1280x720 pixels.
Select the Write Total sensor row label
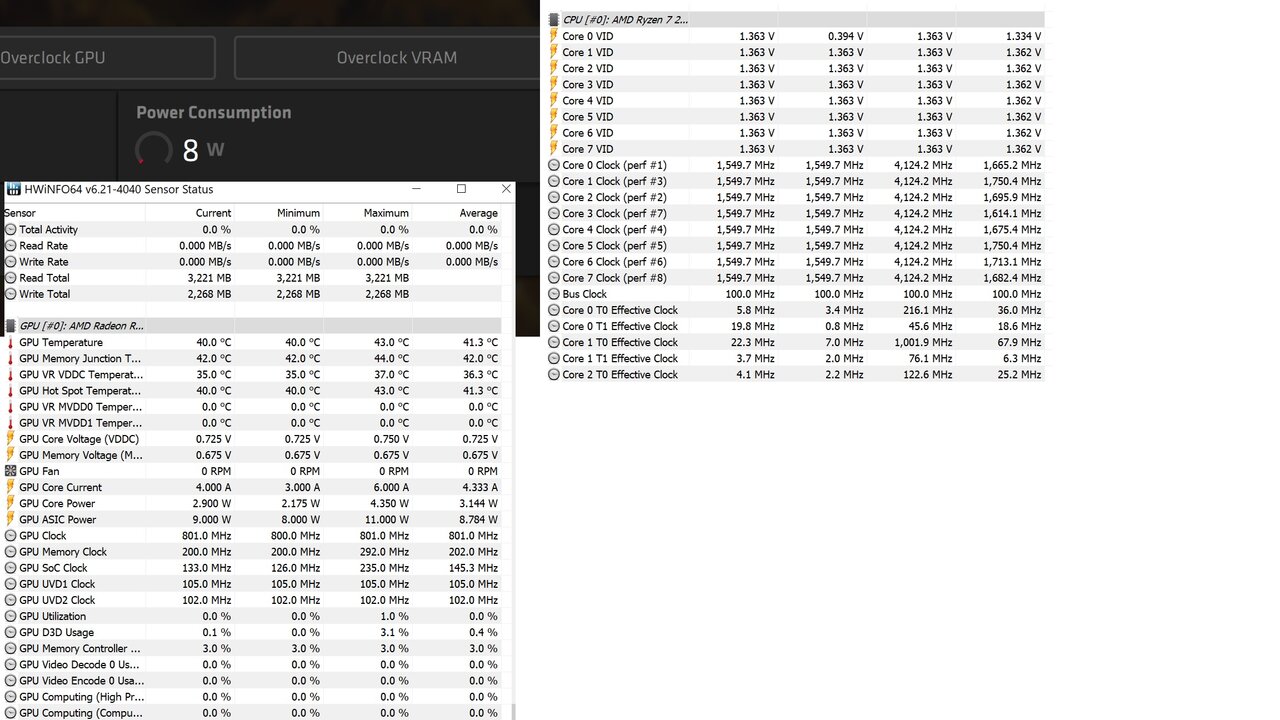44,294
